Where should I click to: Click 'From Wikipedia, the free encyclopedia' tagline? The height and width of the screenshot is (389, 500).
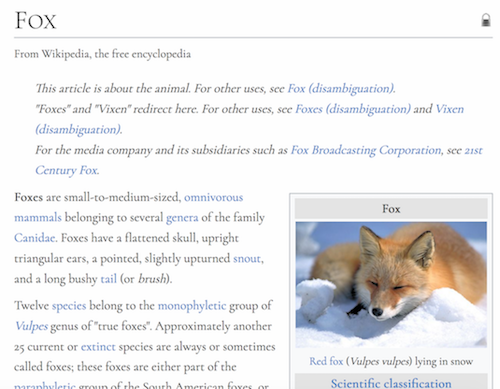[102, 54]
